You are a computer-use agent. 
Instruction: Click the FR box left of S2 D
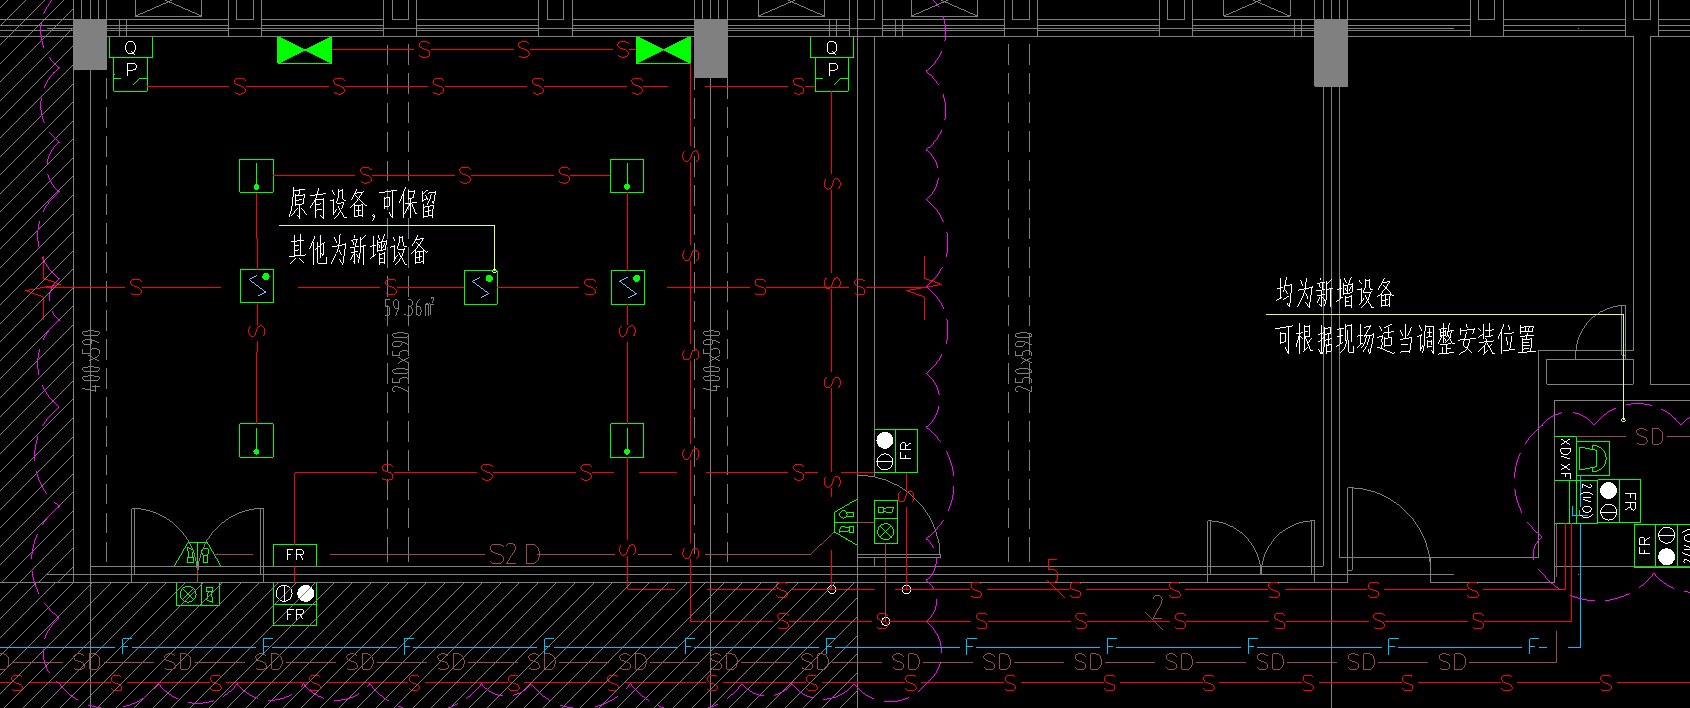point(295,554)
